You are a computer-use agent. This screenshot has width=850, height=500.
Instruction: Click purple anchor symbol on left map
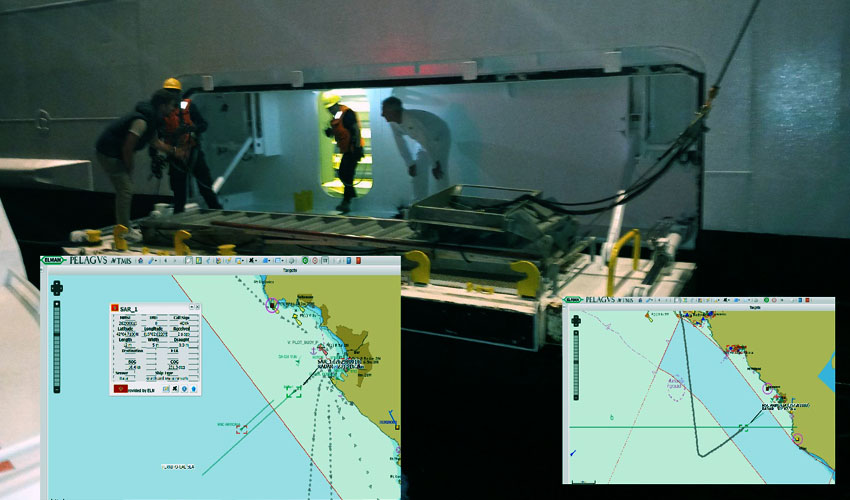(313, 351)
